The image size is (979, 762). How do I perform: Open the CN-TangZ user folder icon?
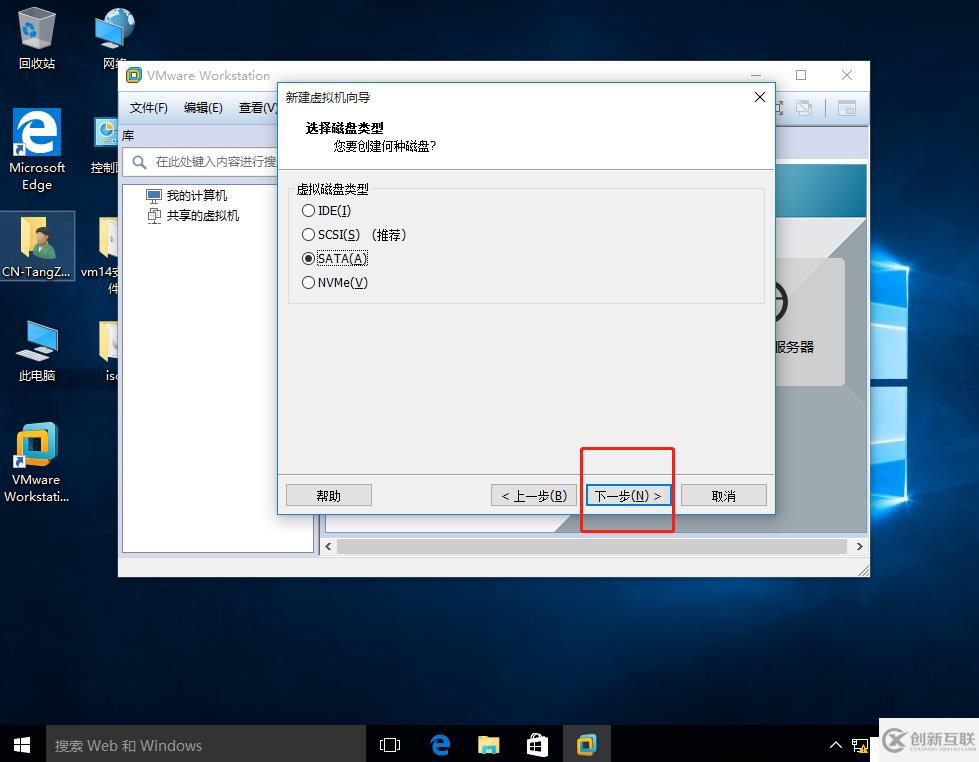37,240
